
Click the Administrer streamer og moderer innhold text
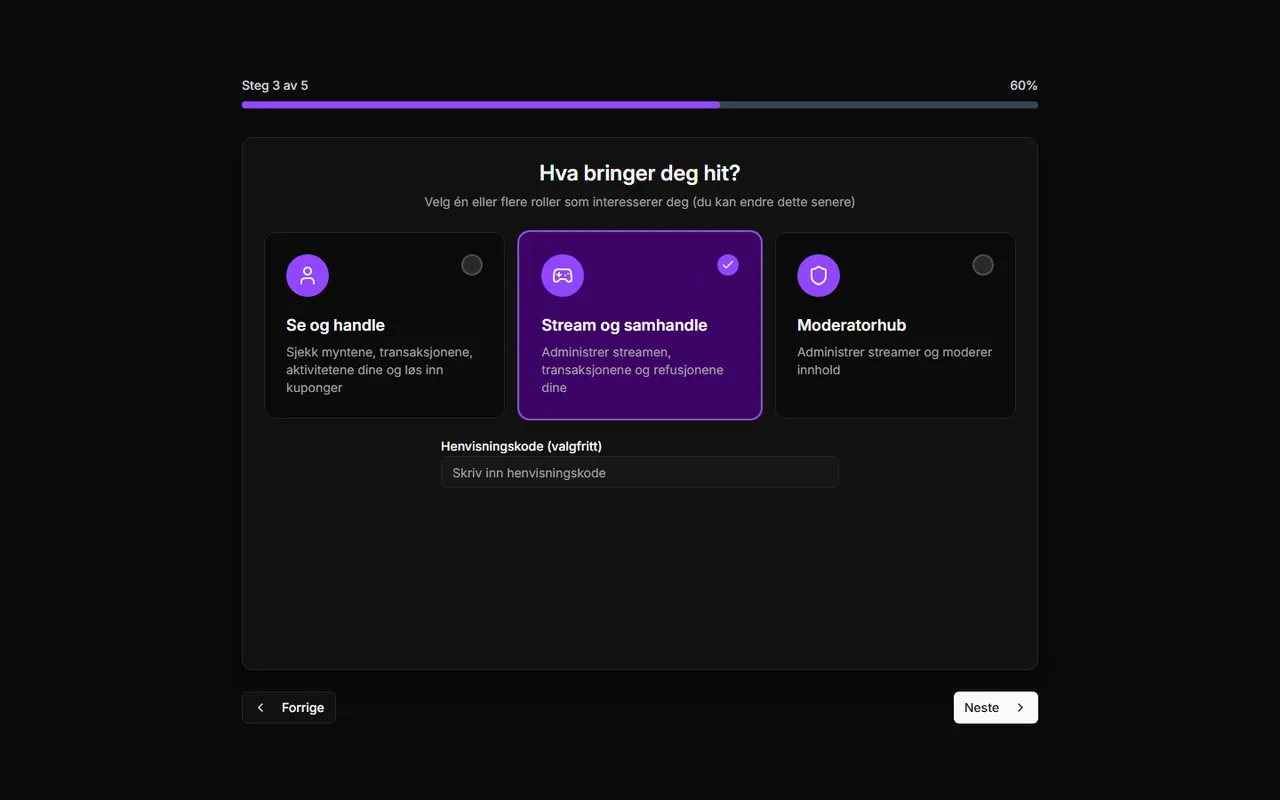point(895,361)
